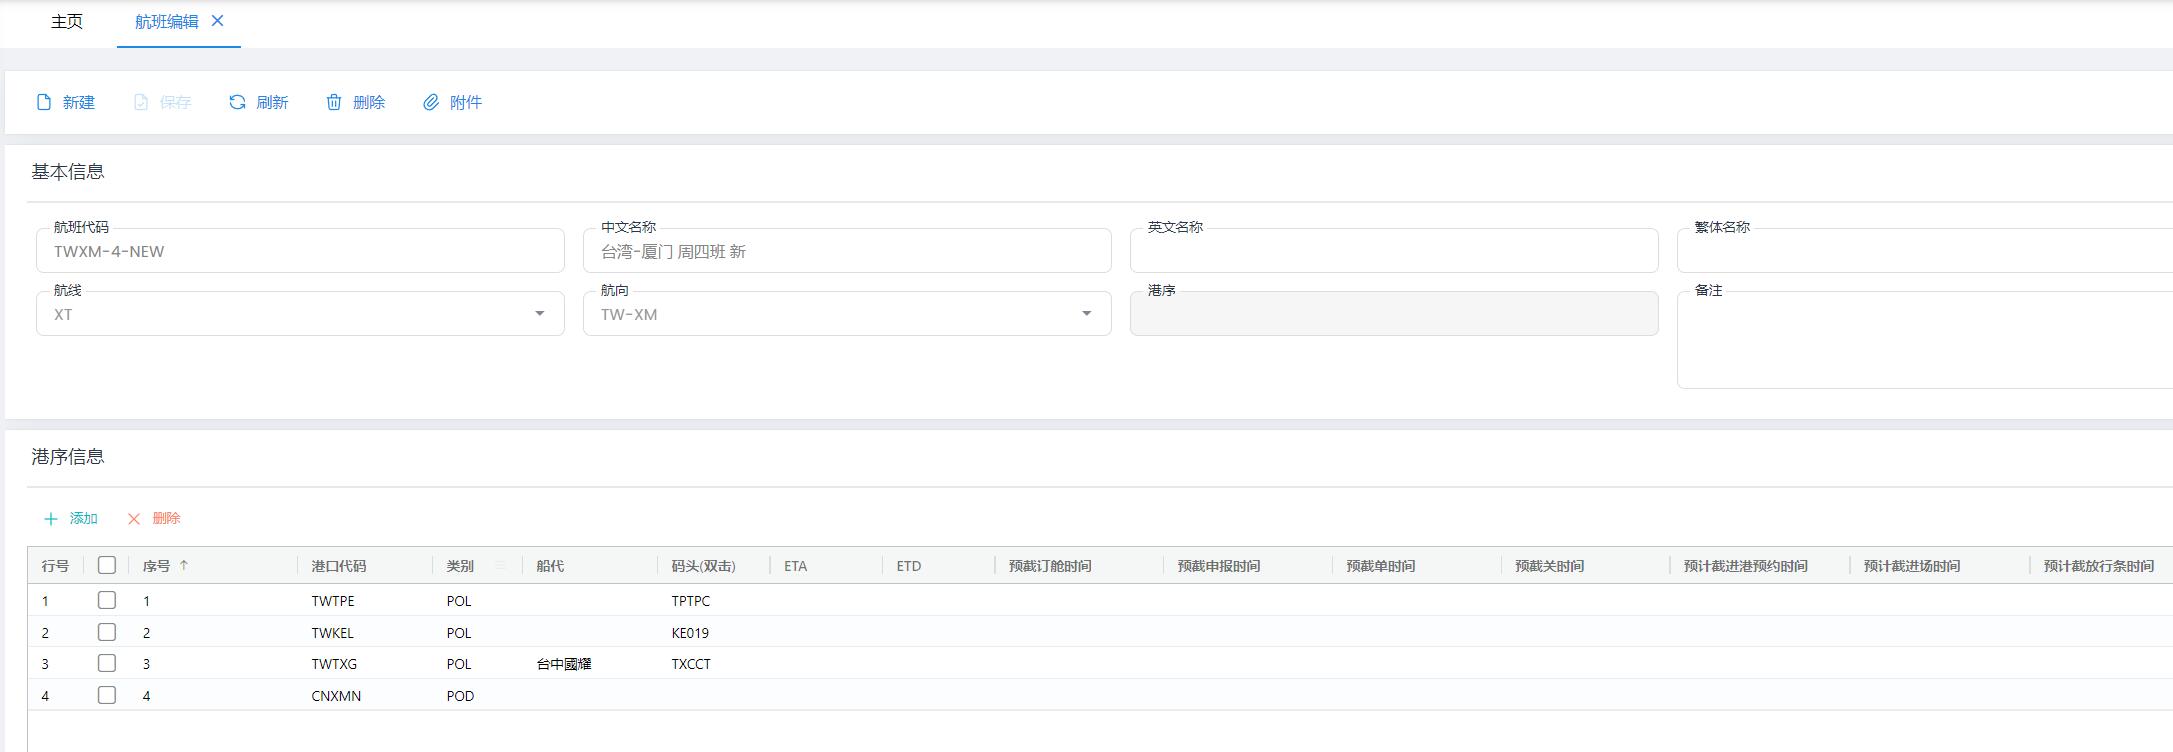The image size is (2173, 752).
Task: Expand the 航线 dropdown showing XT
Action: click(539, 314)
